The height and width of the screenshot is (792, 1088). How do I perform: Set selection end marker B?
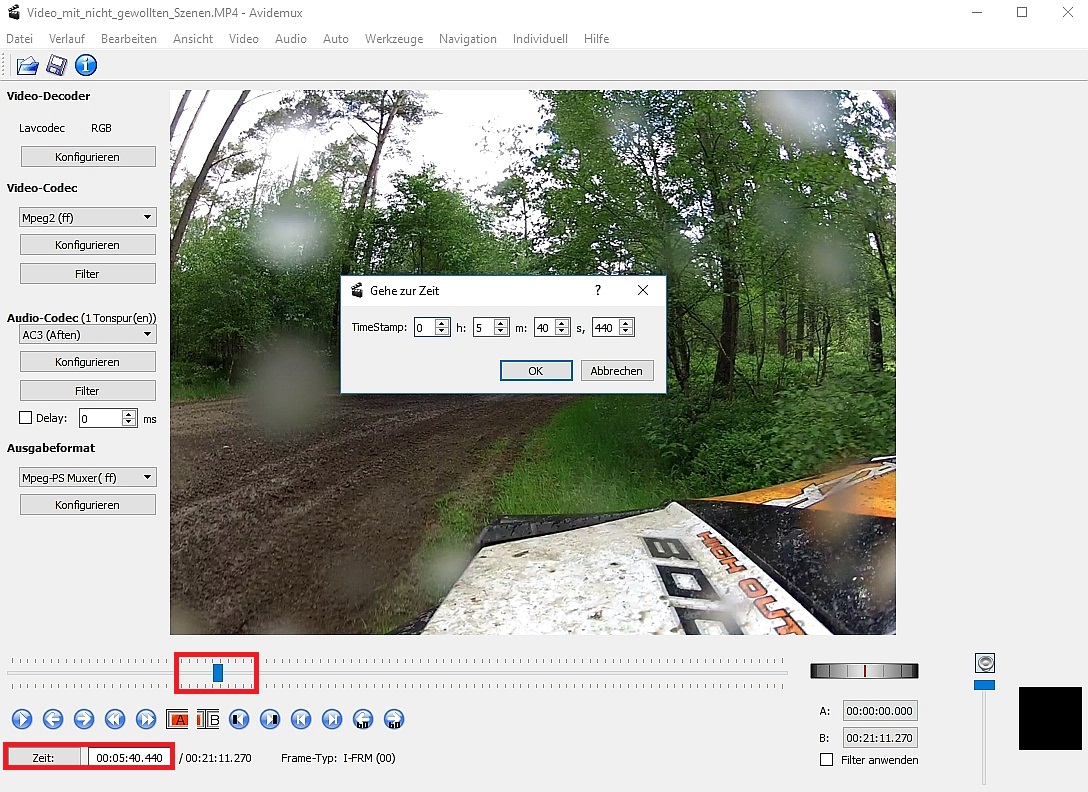click(208, 718)
